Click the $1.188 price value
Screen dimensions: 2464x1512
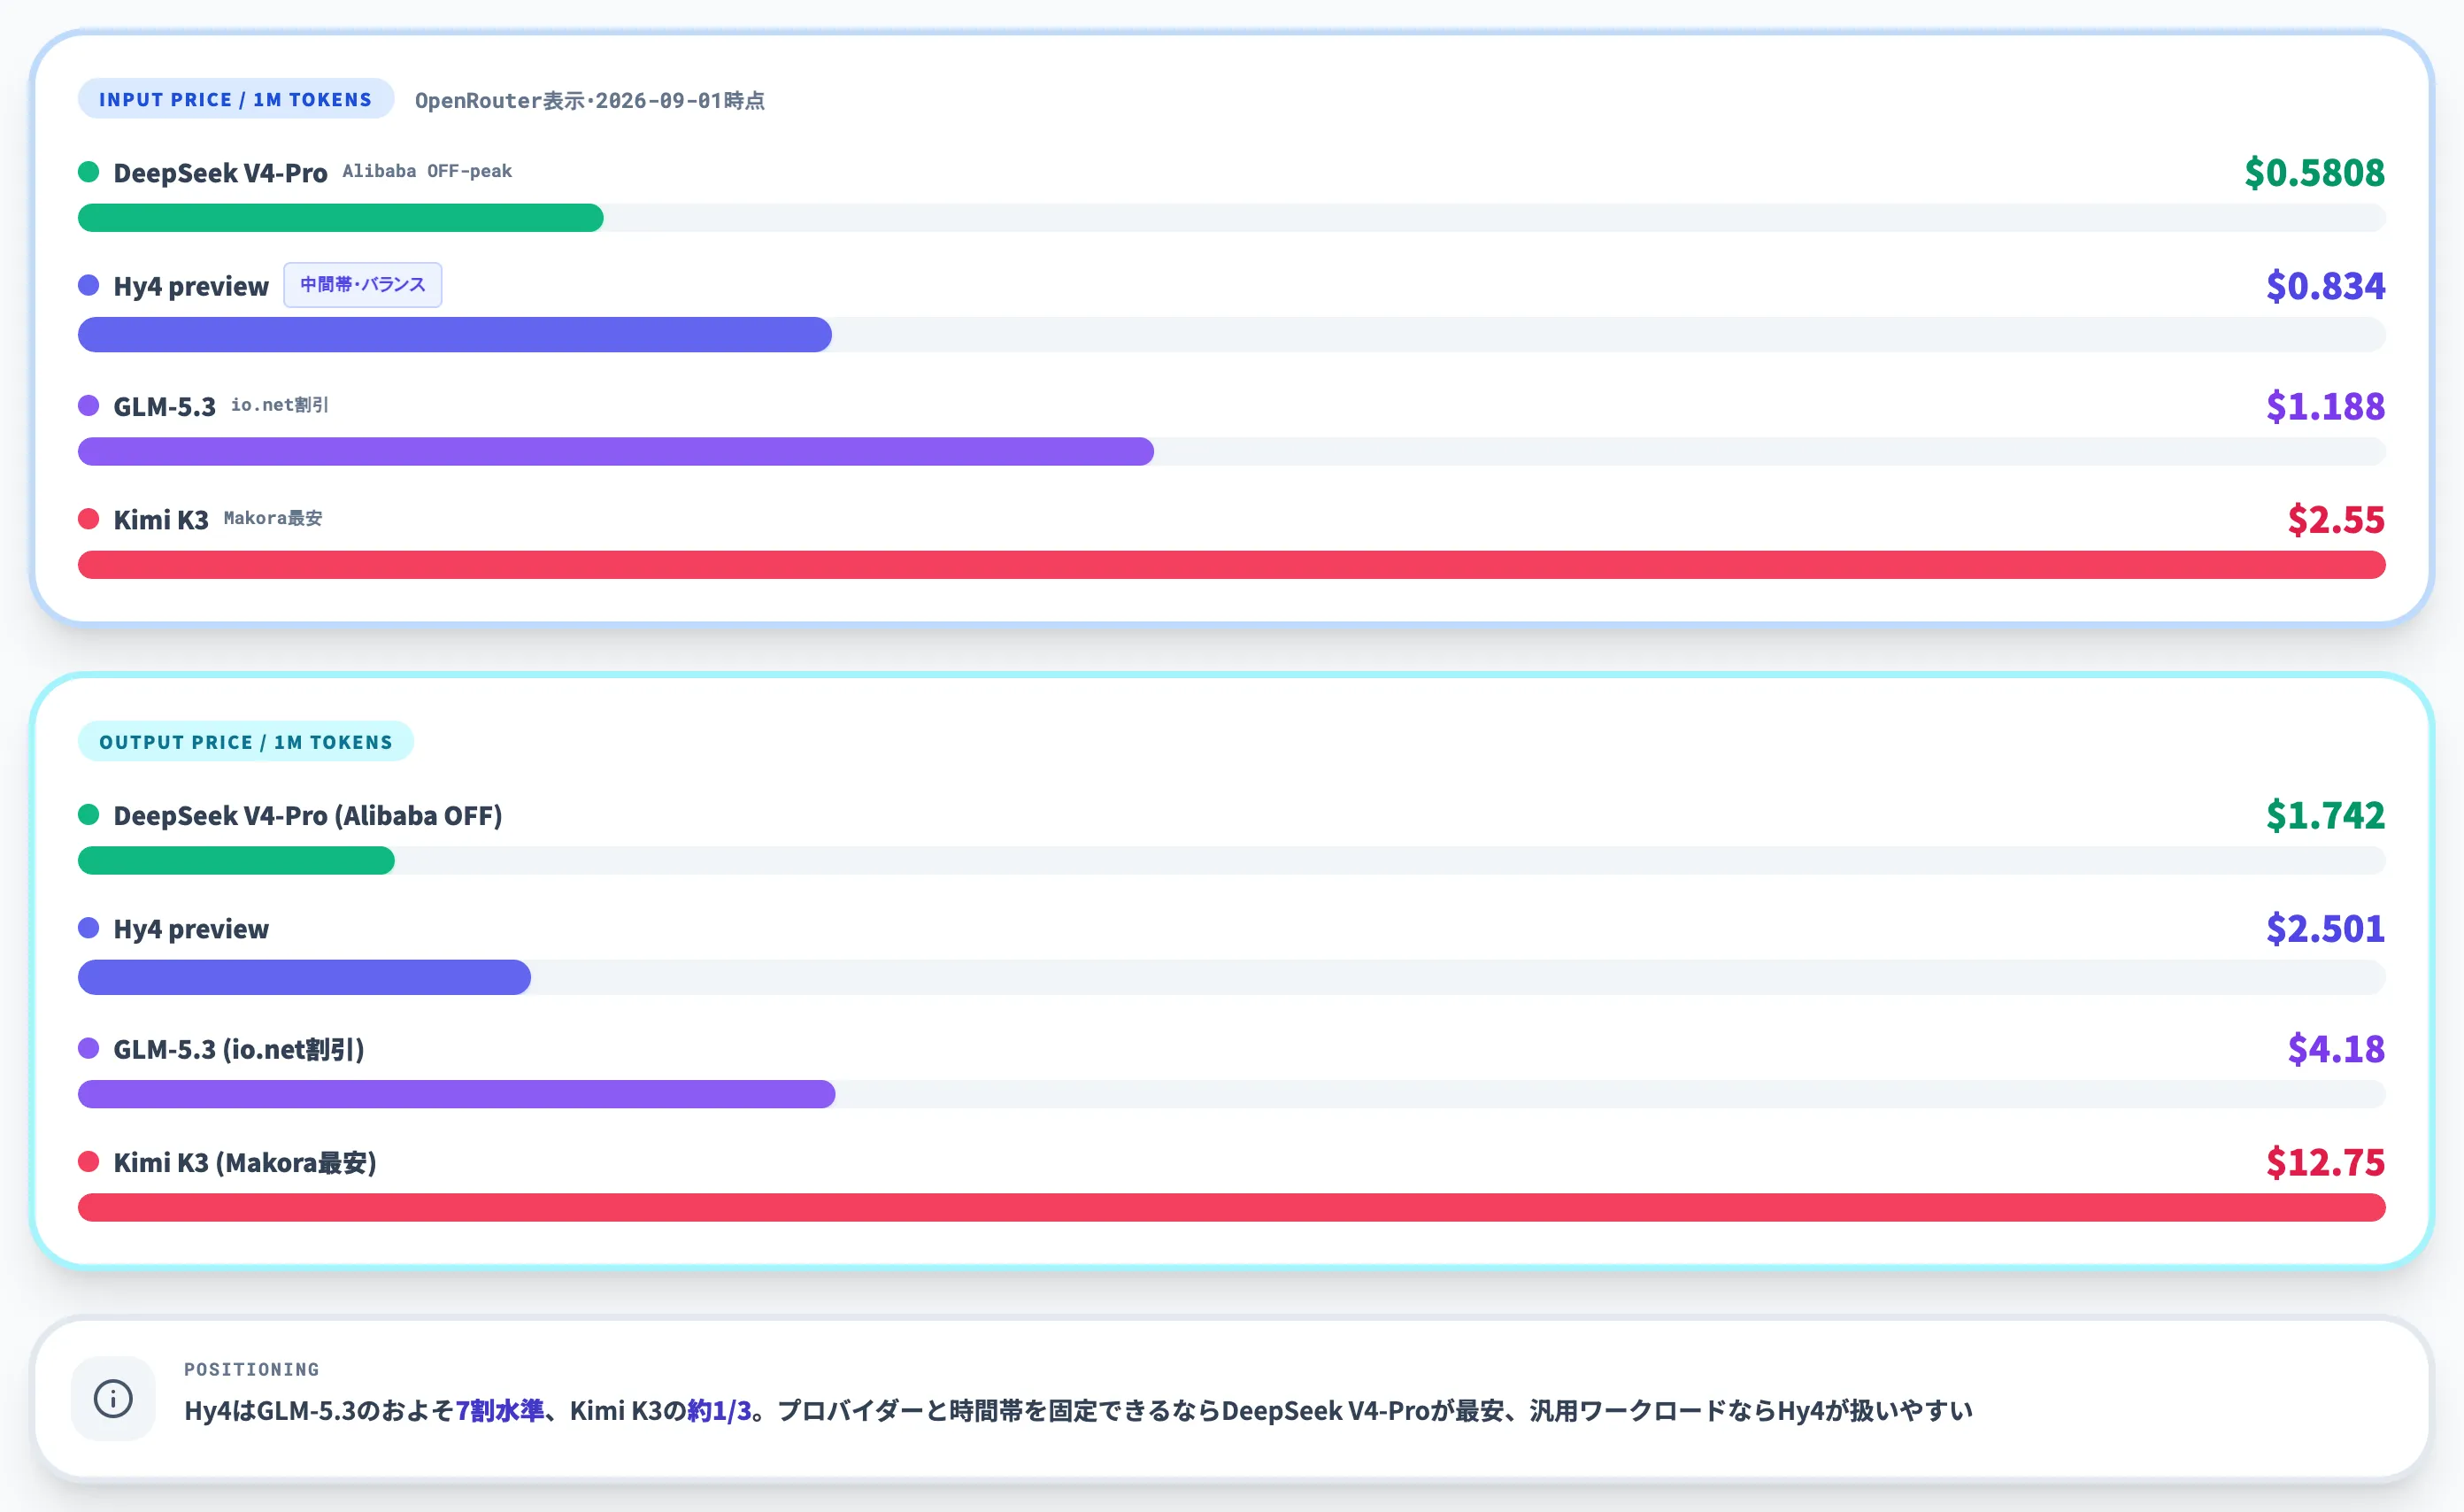(2325, 406)
